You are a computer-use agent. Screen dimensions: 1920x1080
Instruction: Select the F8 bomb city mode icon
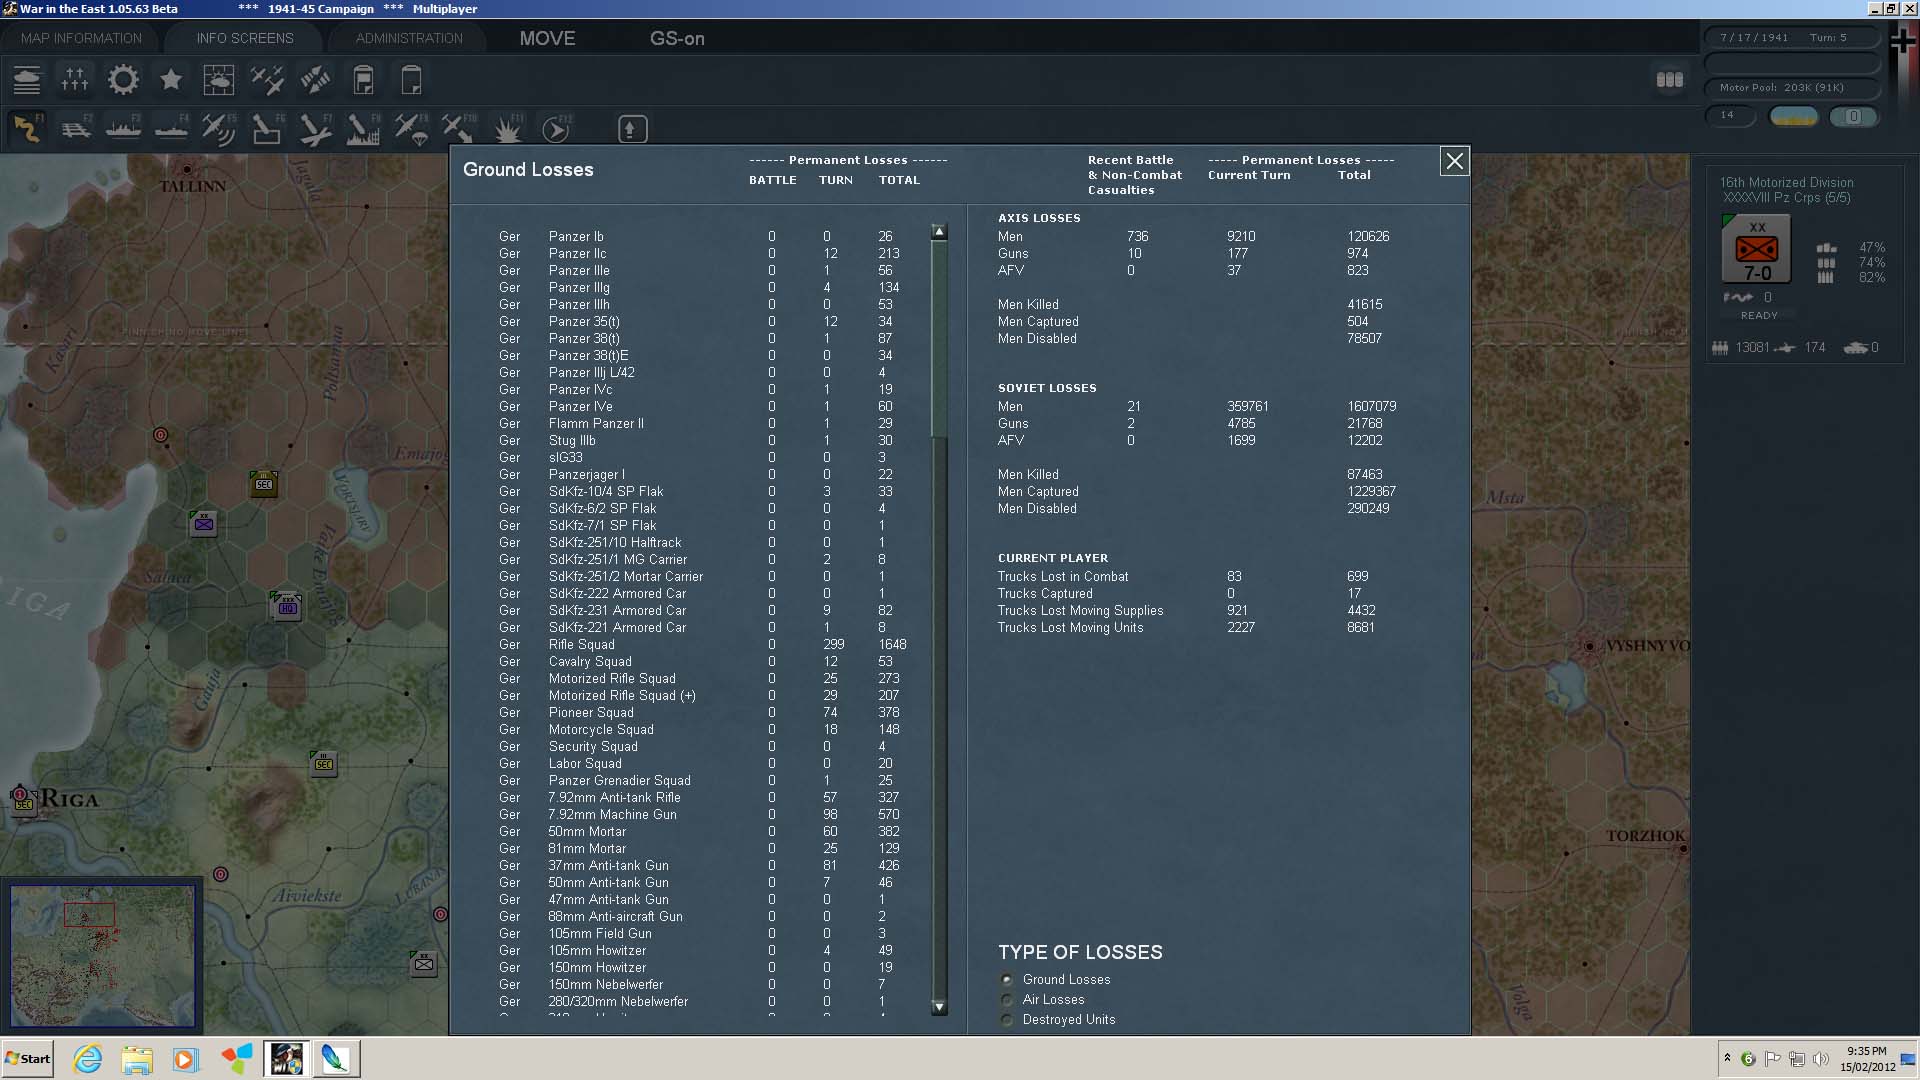click(363, 129)
